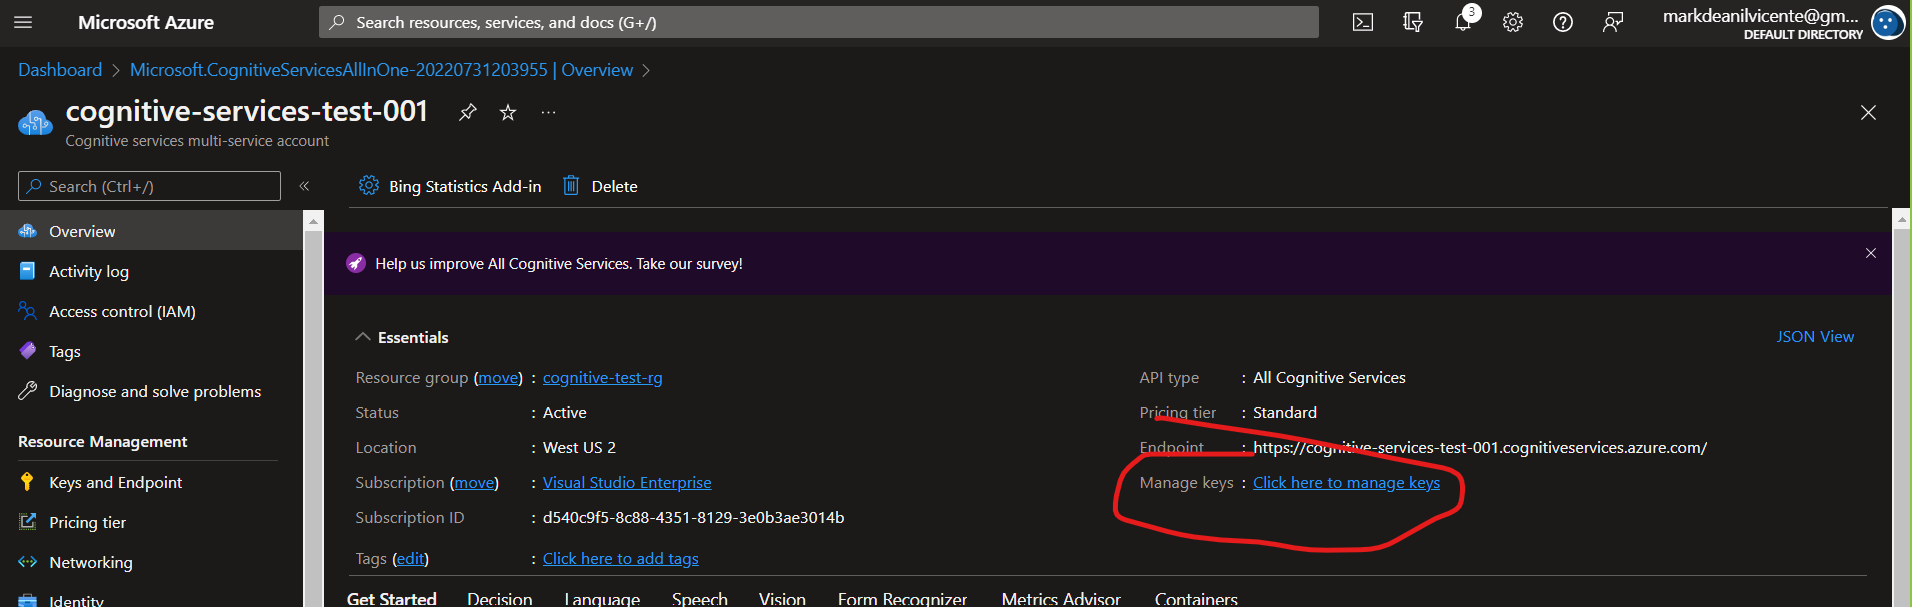
Task: Open the account avatar menu
Action: tap(1887, 22)
